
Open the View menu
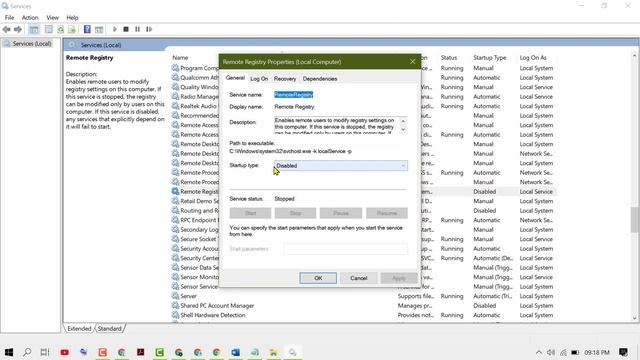(52, 18)
